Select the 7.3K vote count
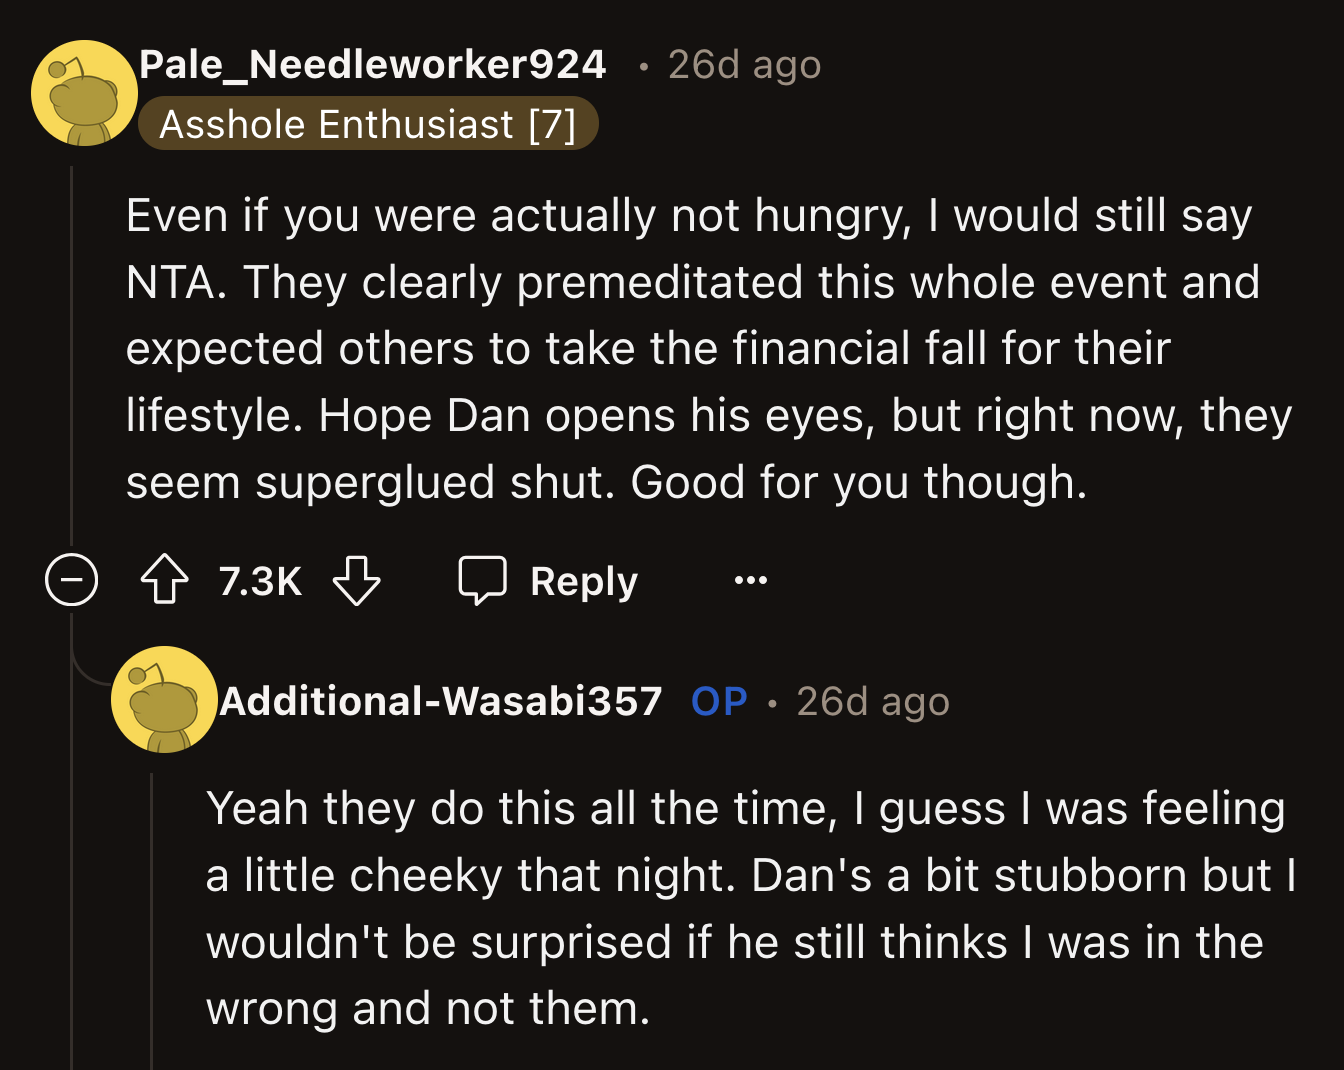 pyautogui.click(x=258, y=579)
